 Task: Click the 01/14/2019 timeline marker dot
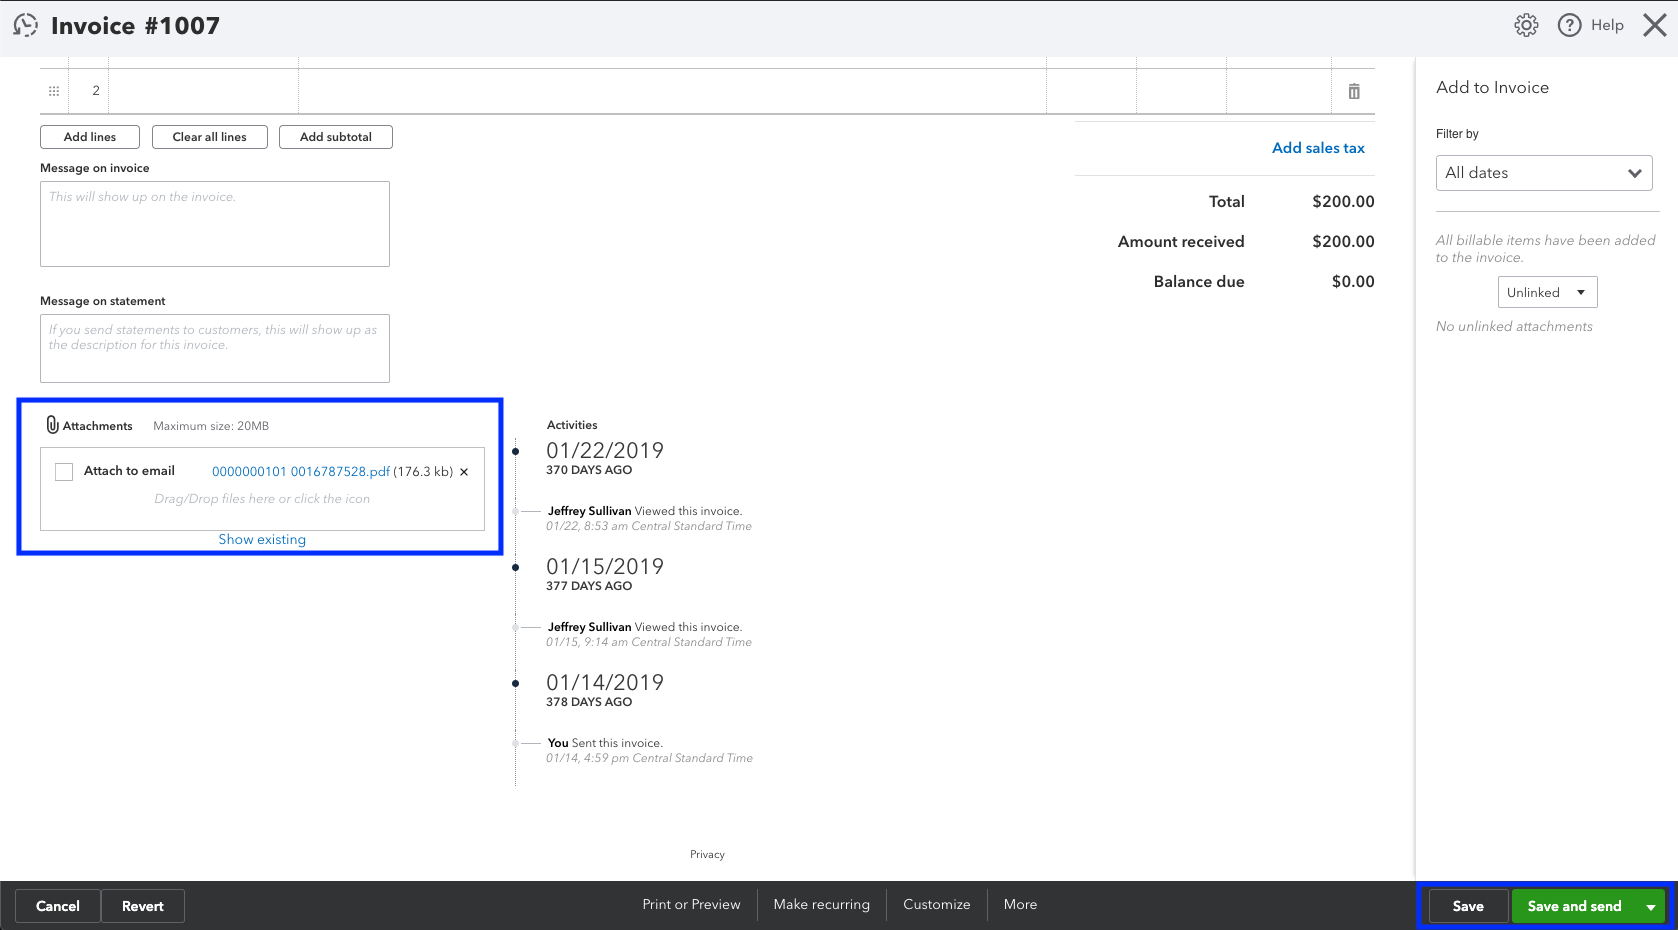pos(516,683)
